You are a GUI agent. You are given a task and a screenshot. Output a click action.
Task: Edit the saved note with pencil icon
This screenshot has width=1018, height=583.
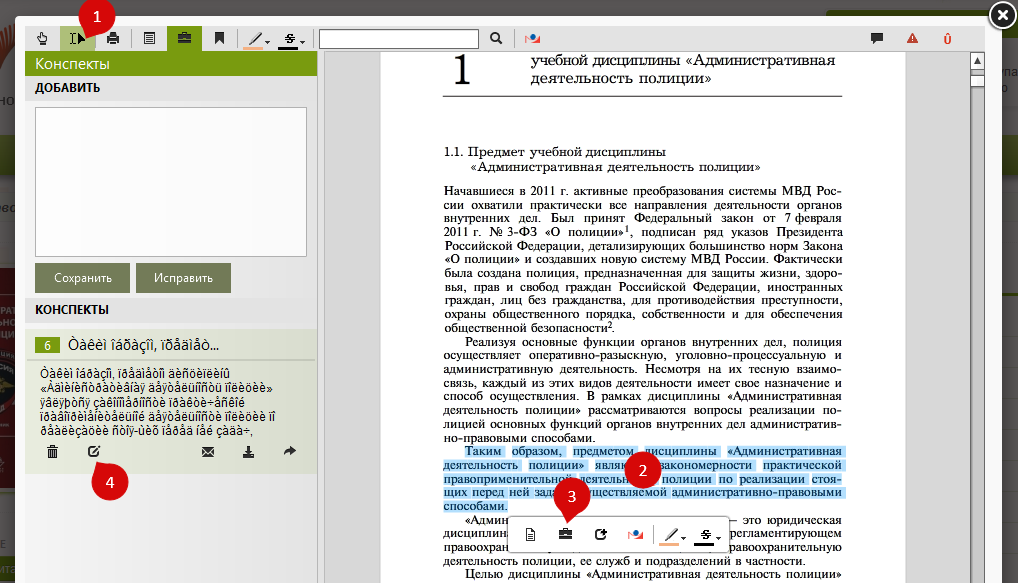93,452
